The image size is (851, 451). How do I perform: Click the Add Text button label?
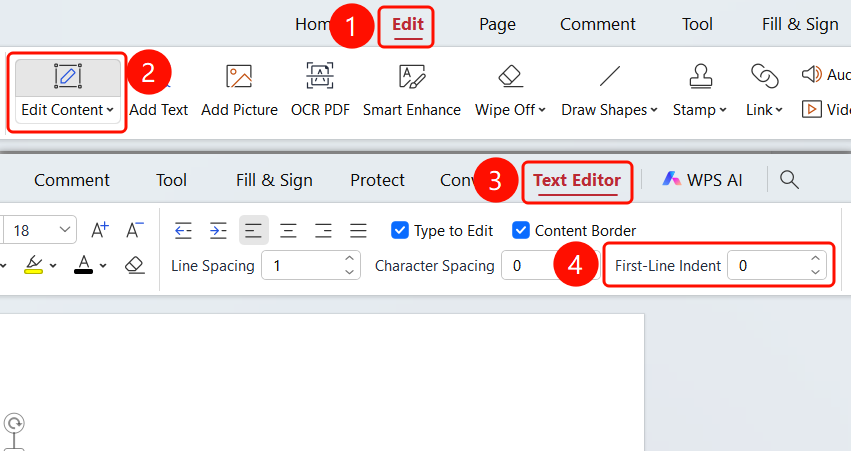(x=158, y=110)
